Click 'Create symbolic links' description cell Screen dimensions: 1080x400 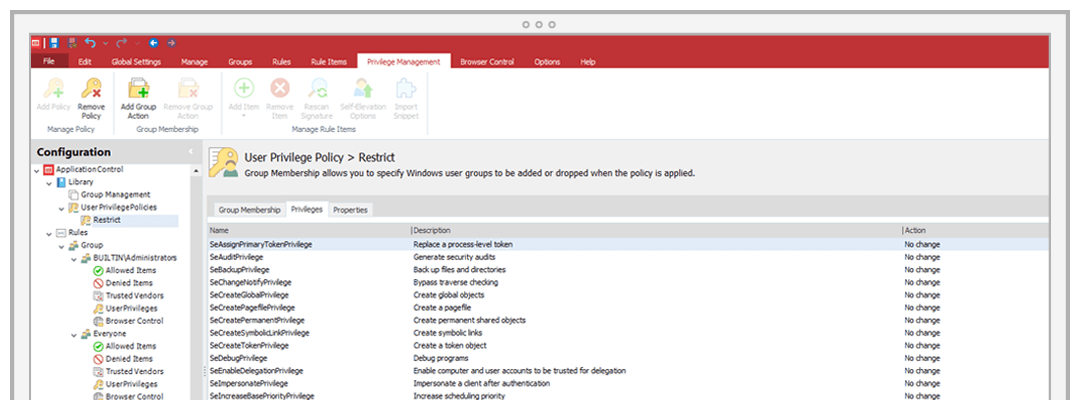click(446, 333)
